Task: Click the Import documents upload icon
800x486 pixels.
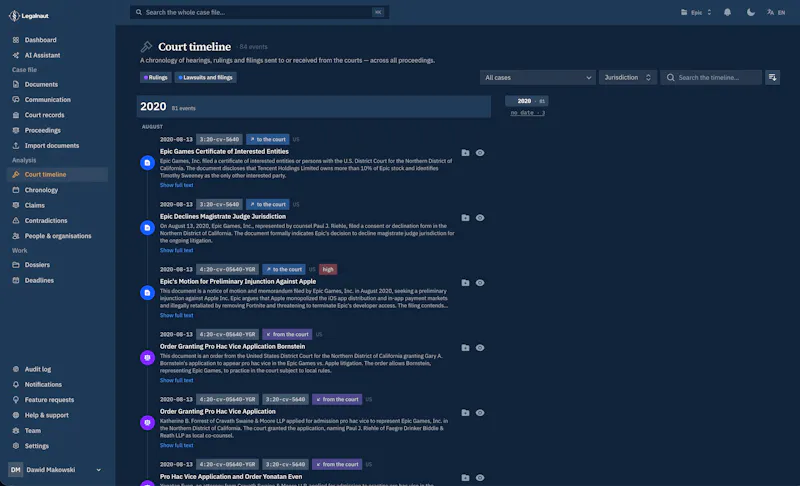Action: pyautogui.click(x=16, y=145)
